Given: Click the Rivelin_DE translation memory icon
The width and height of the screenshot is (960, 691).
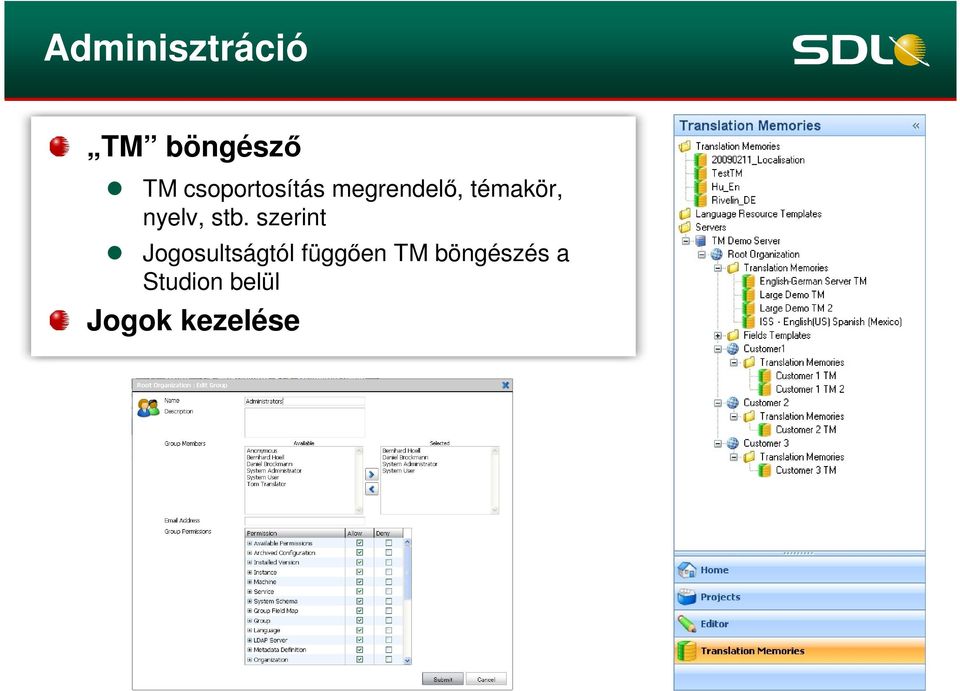Looking at the screenshot, I should (x=701, y=200).
